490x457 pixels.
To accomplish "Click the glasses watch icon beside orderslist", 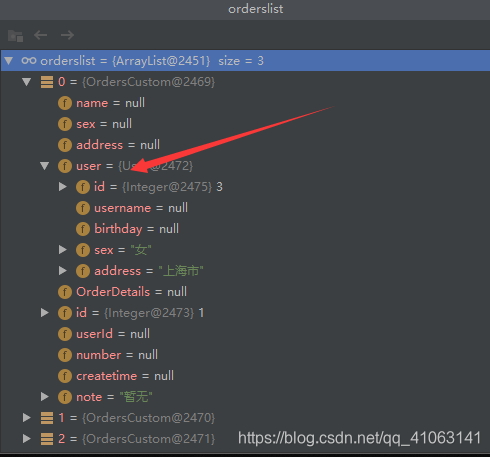I will (x=29, y=61).
